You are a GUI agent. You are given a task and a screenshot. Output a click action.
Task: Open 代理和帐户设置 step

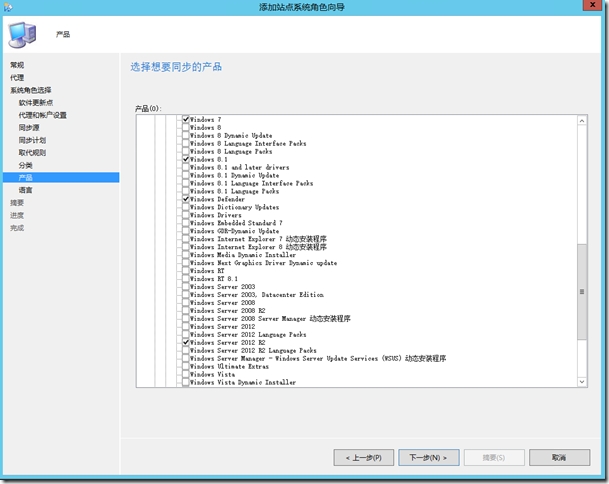(x=42, y=115)
